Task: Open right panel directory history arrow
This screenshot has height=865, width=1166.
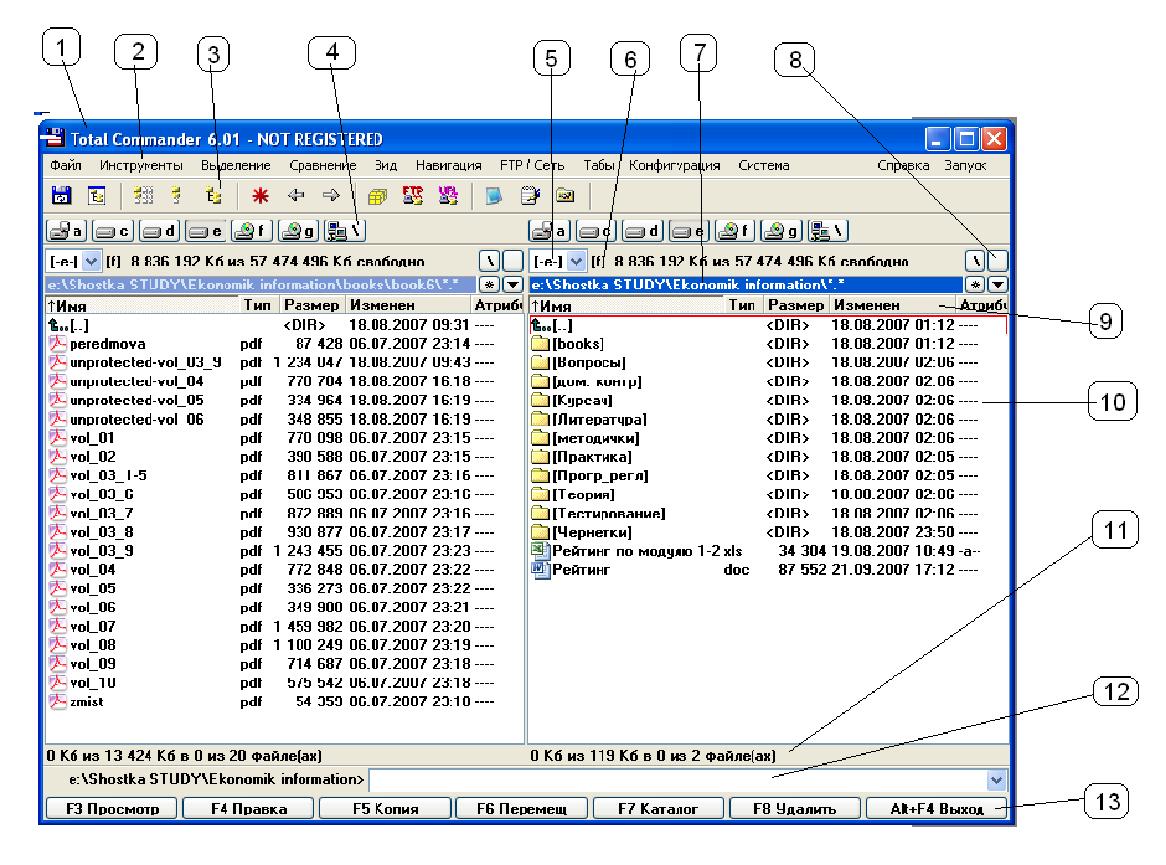Action: (997, 284)
